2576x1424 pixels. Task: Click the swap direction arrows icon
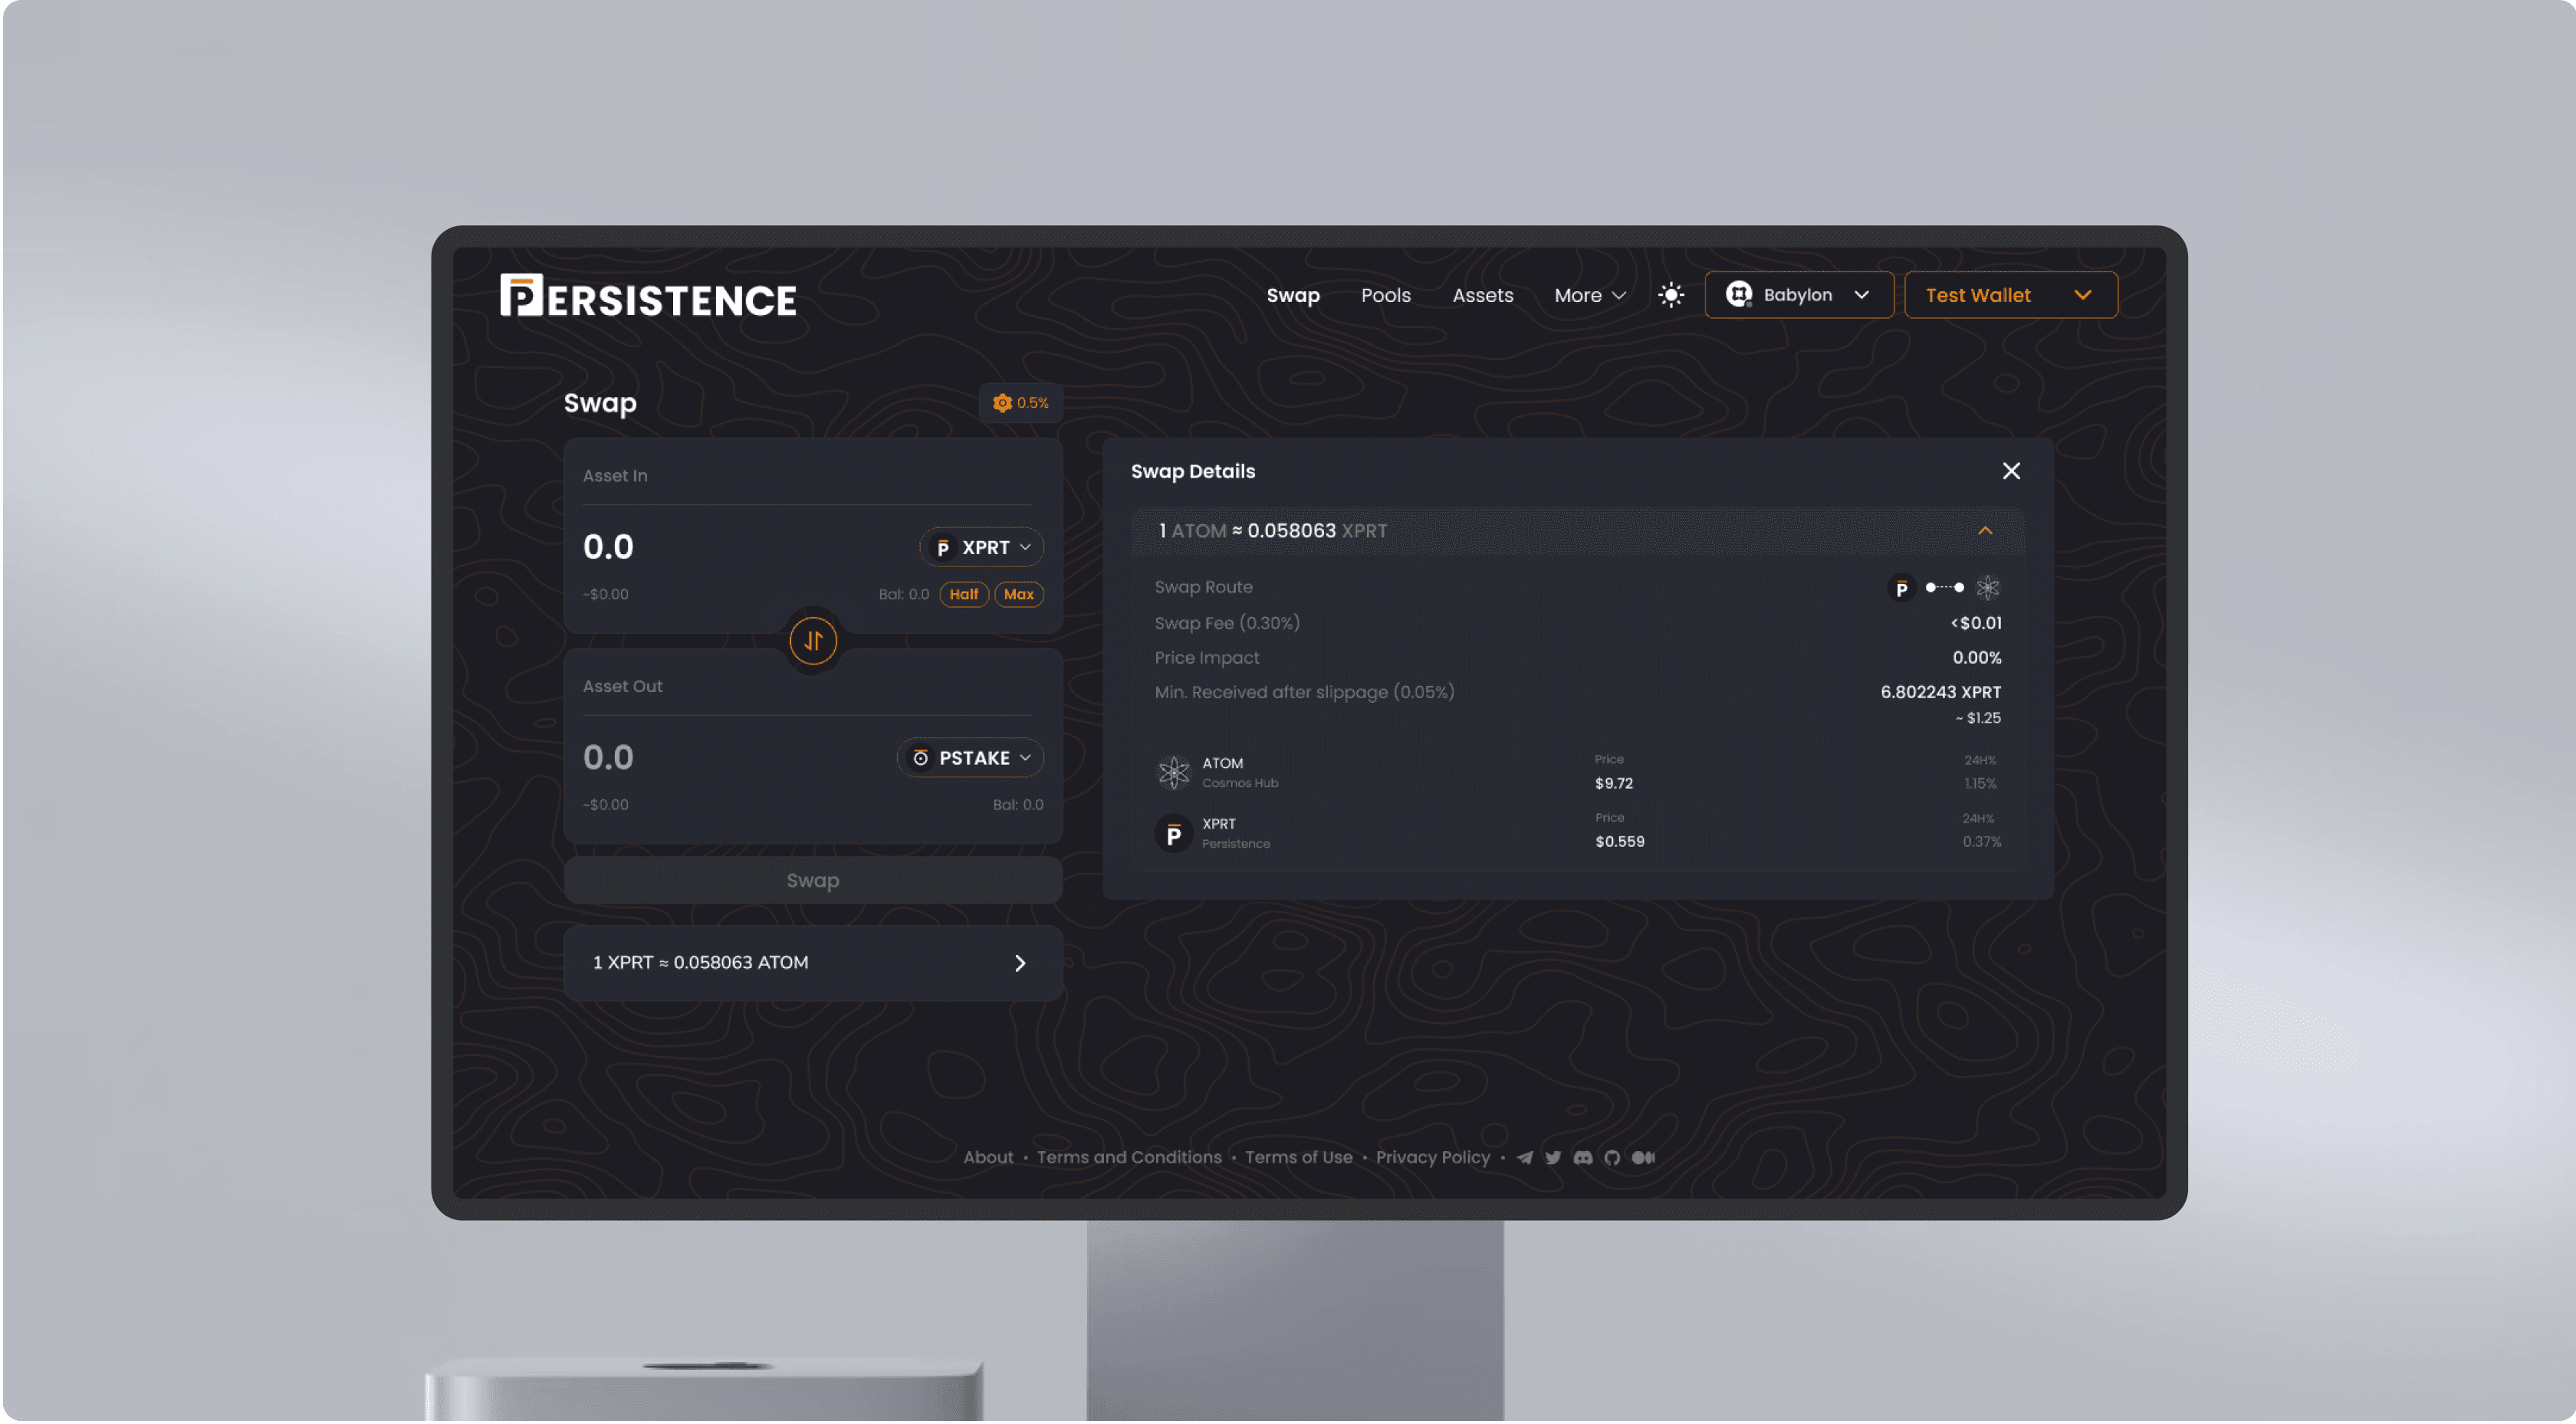point(812,640)
